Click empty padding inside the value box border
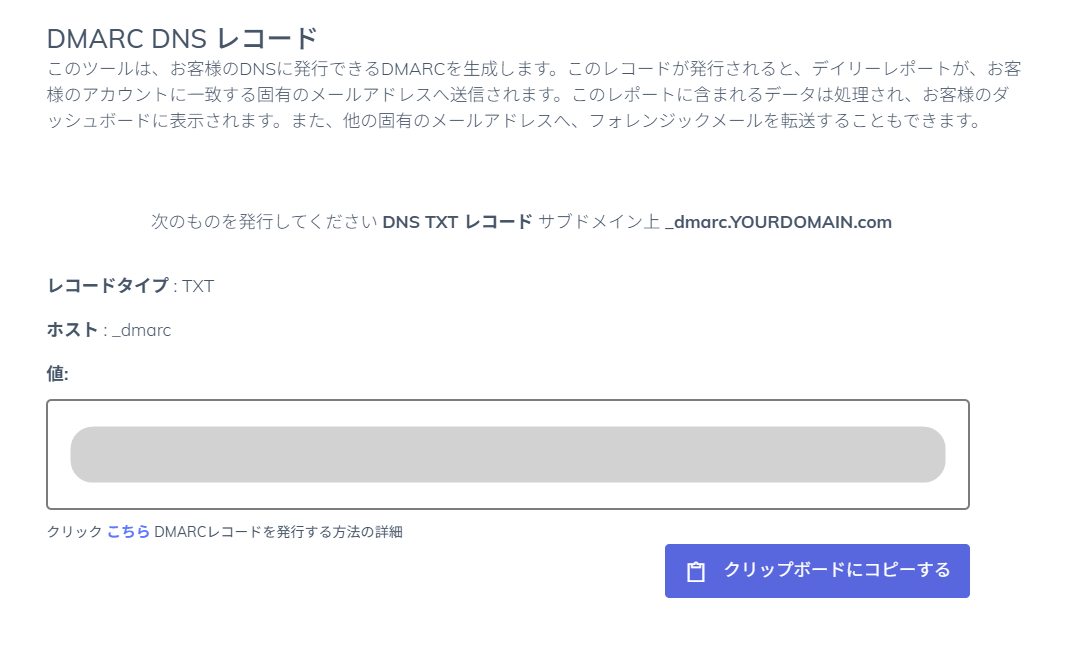The image size is (1071, 645). [x=507, y=495]
